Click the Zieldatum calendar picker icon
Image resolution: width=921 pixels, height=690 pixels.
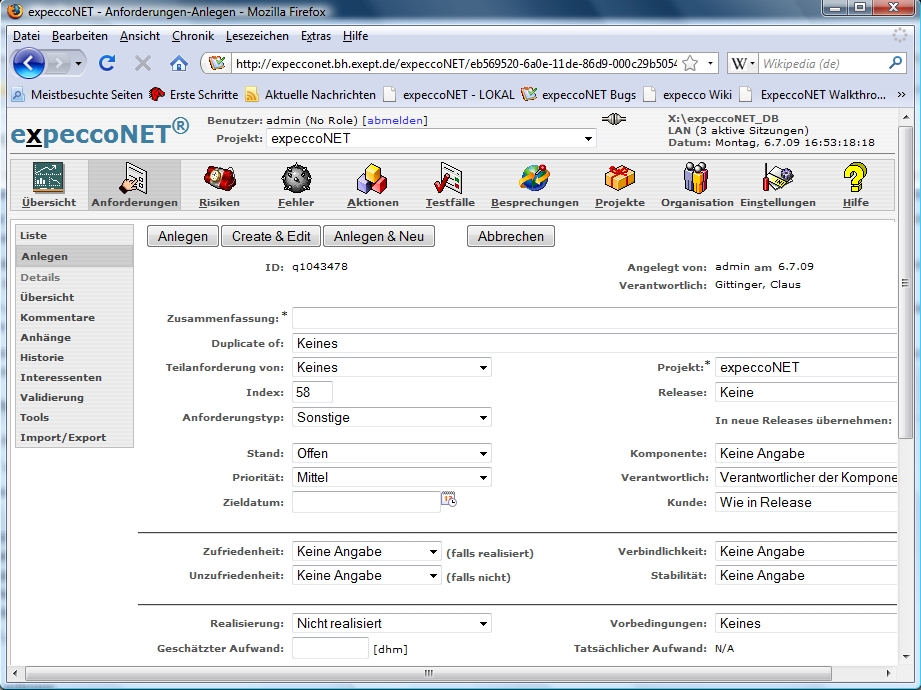[449, 500]
